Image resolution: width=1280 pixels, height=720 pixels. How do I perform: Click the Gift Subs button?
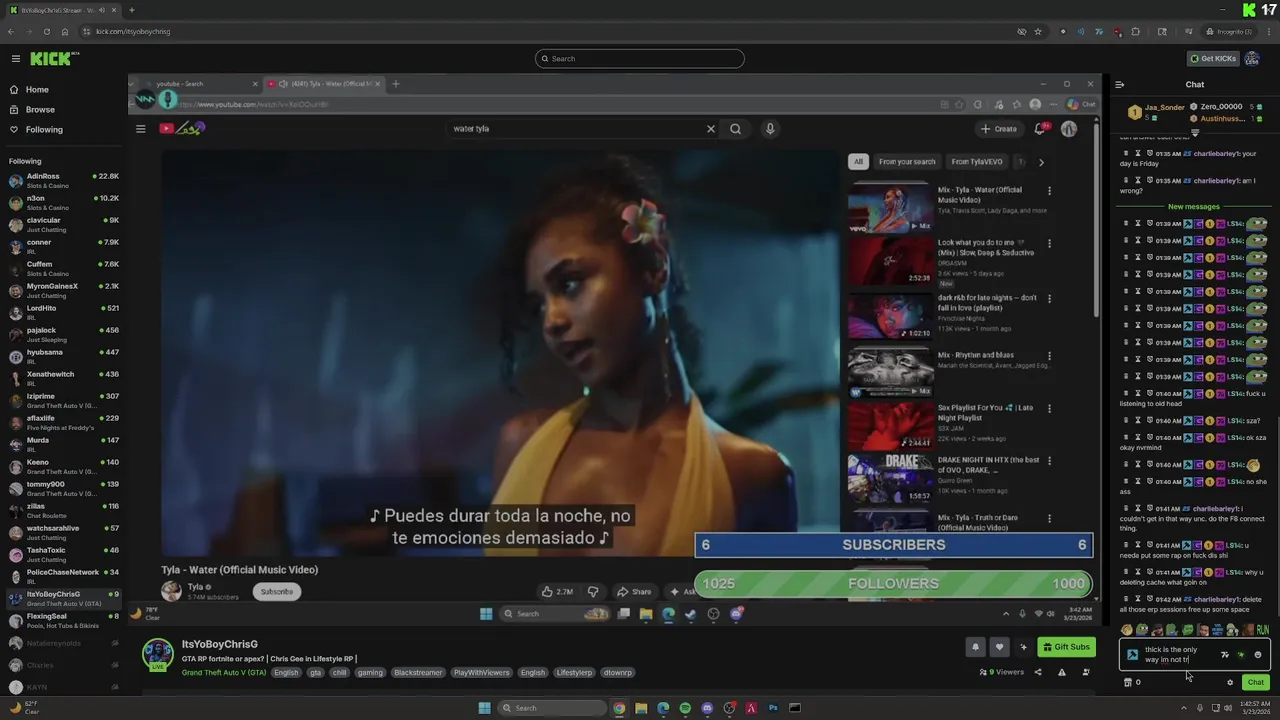[x=1067, y=647]
